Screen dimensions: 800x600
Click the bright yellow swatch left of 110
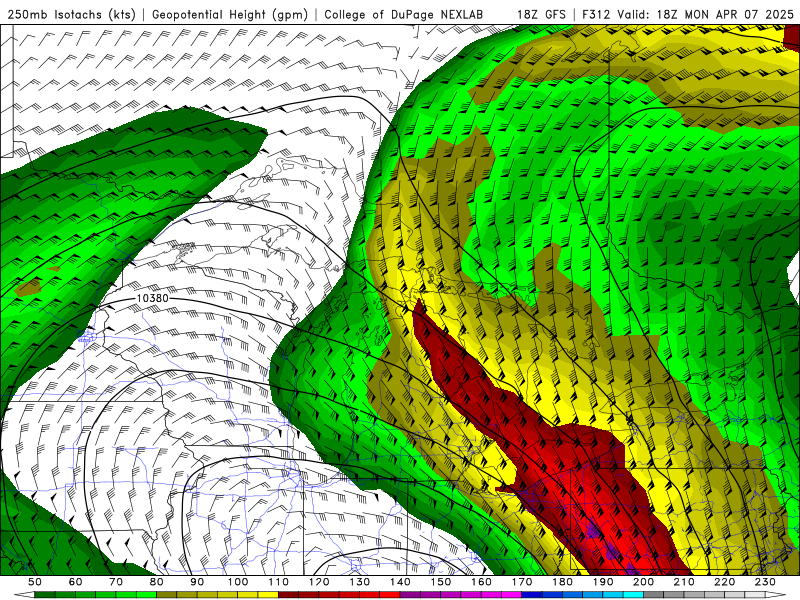click(x=268, y=595)
